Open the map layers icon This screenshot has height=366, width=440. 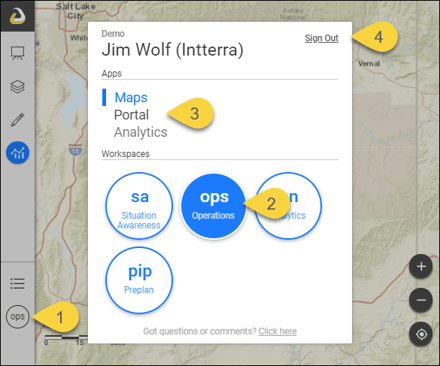(17, 86)
